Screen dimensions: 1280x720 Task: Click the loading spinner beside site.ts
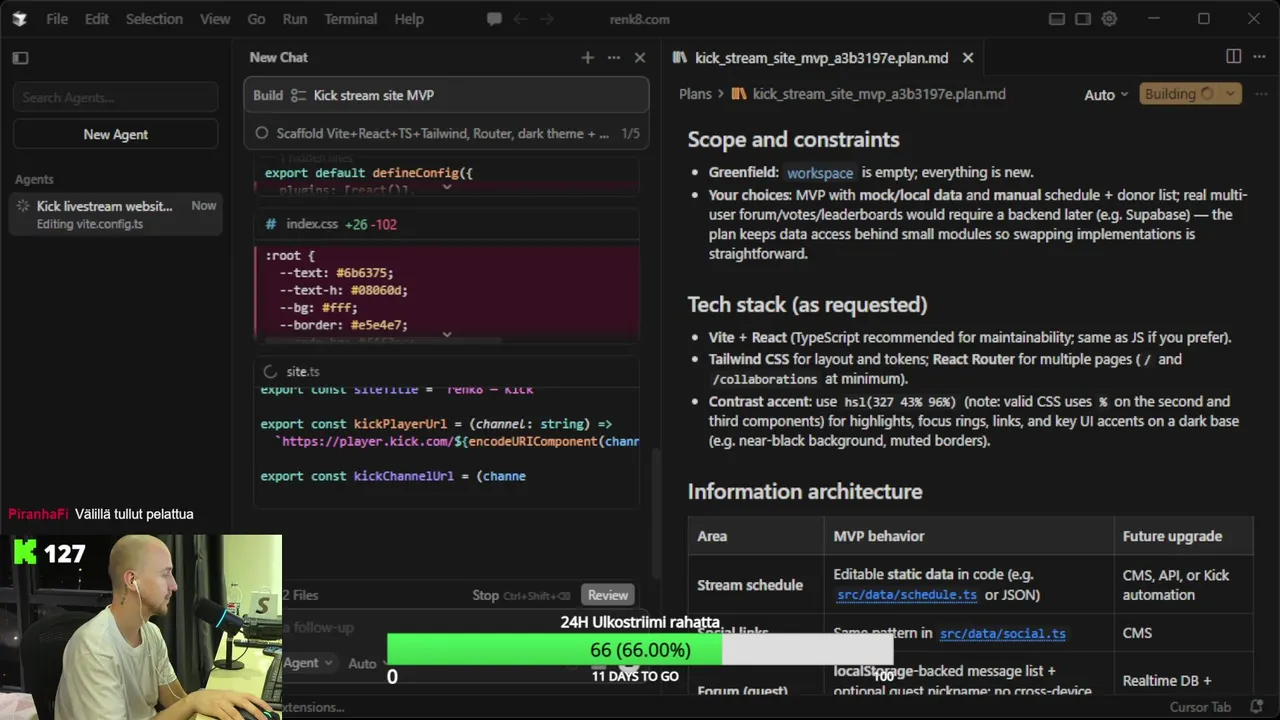click(x=269, y=372)
